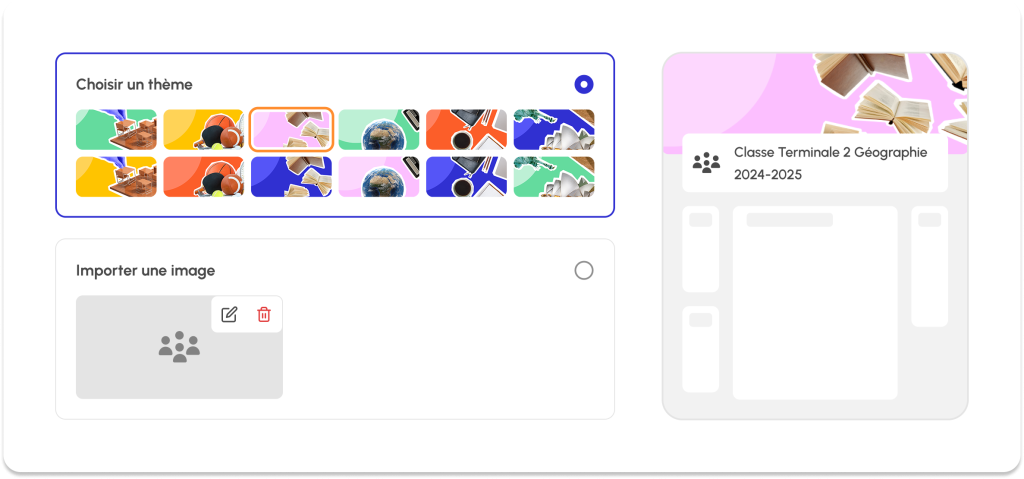The width and height of the screenshot is (1024, 479).
Task: Select the Choisir un thème radio button
Action: 584,84
